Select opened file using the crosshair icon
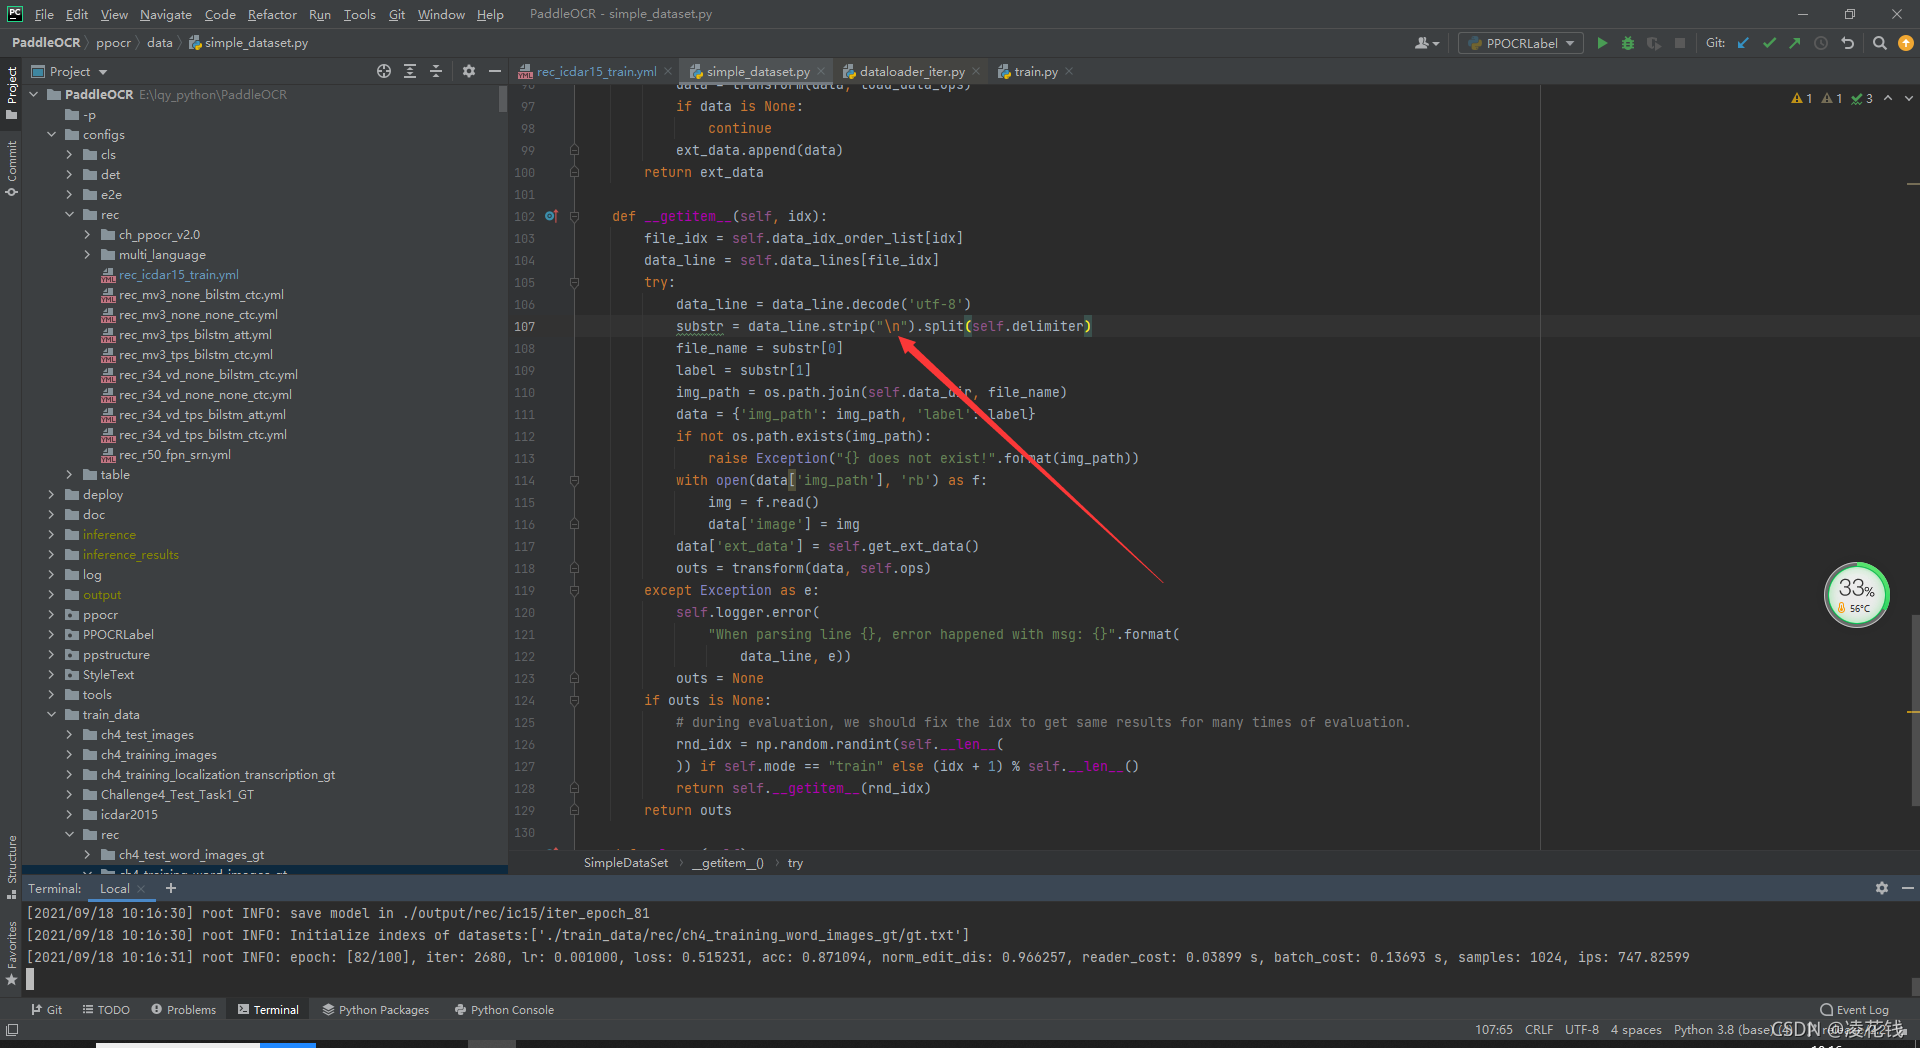Image resolution: width=1920 pixels, height=1048 pixels. [x=384, y=71]
